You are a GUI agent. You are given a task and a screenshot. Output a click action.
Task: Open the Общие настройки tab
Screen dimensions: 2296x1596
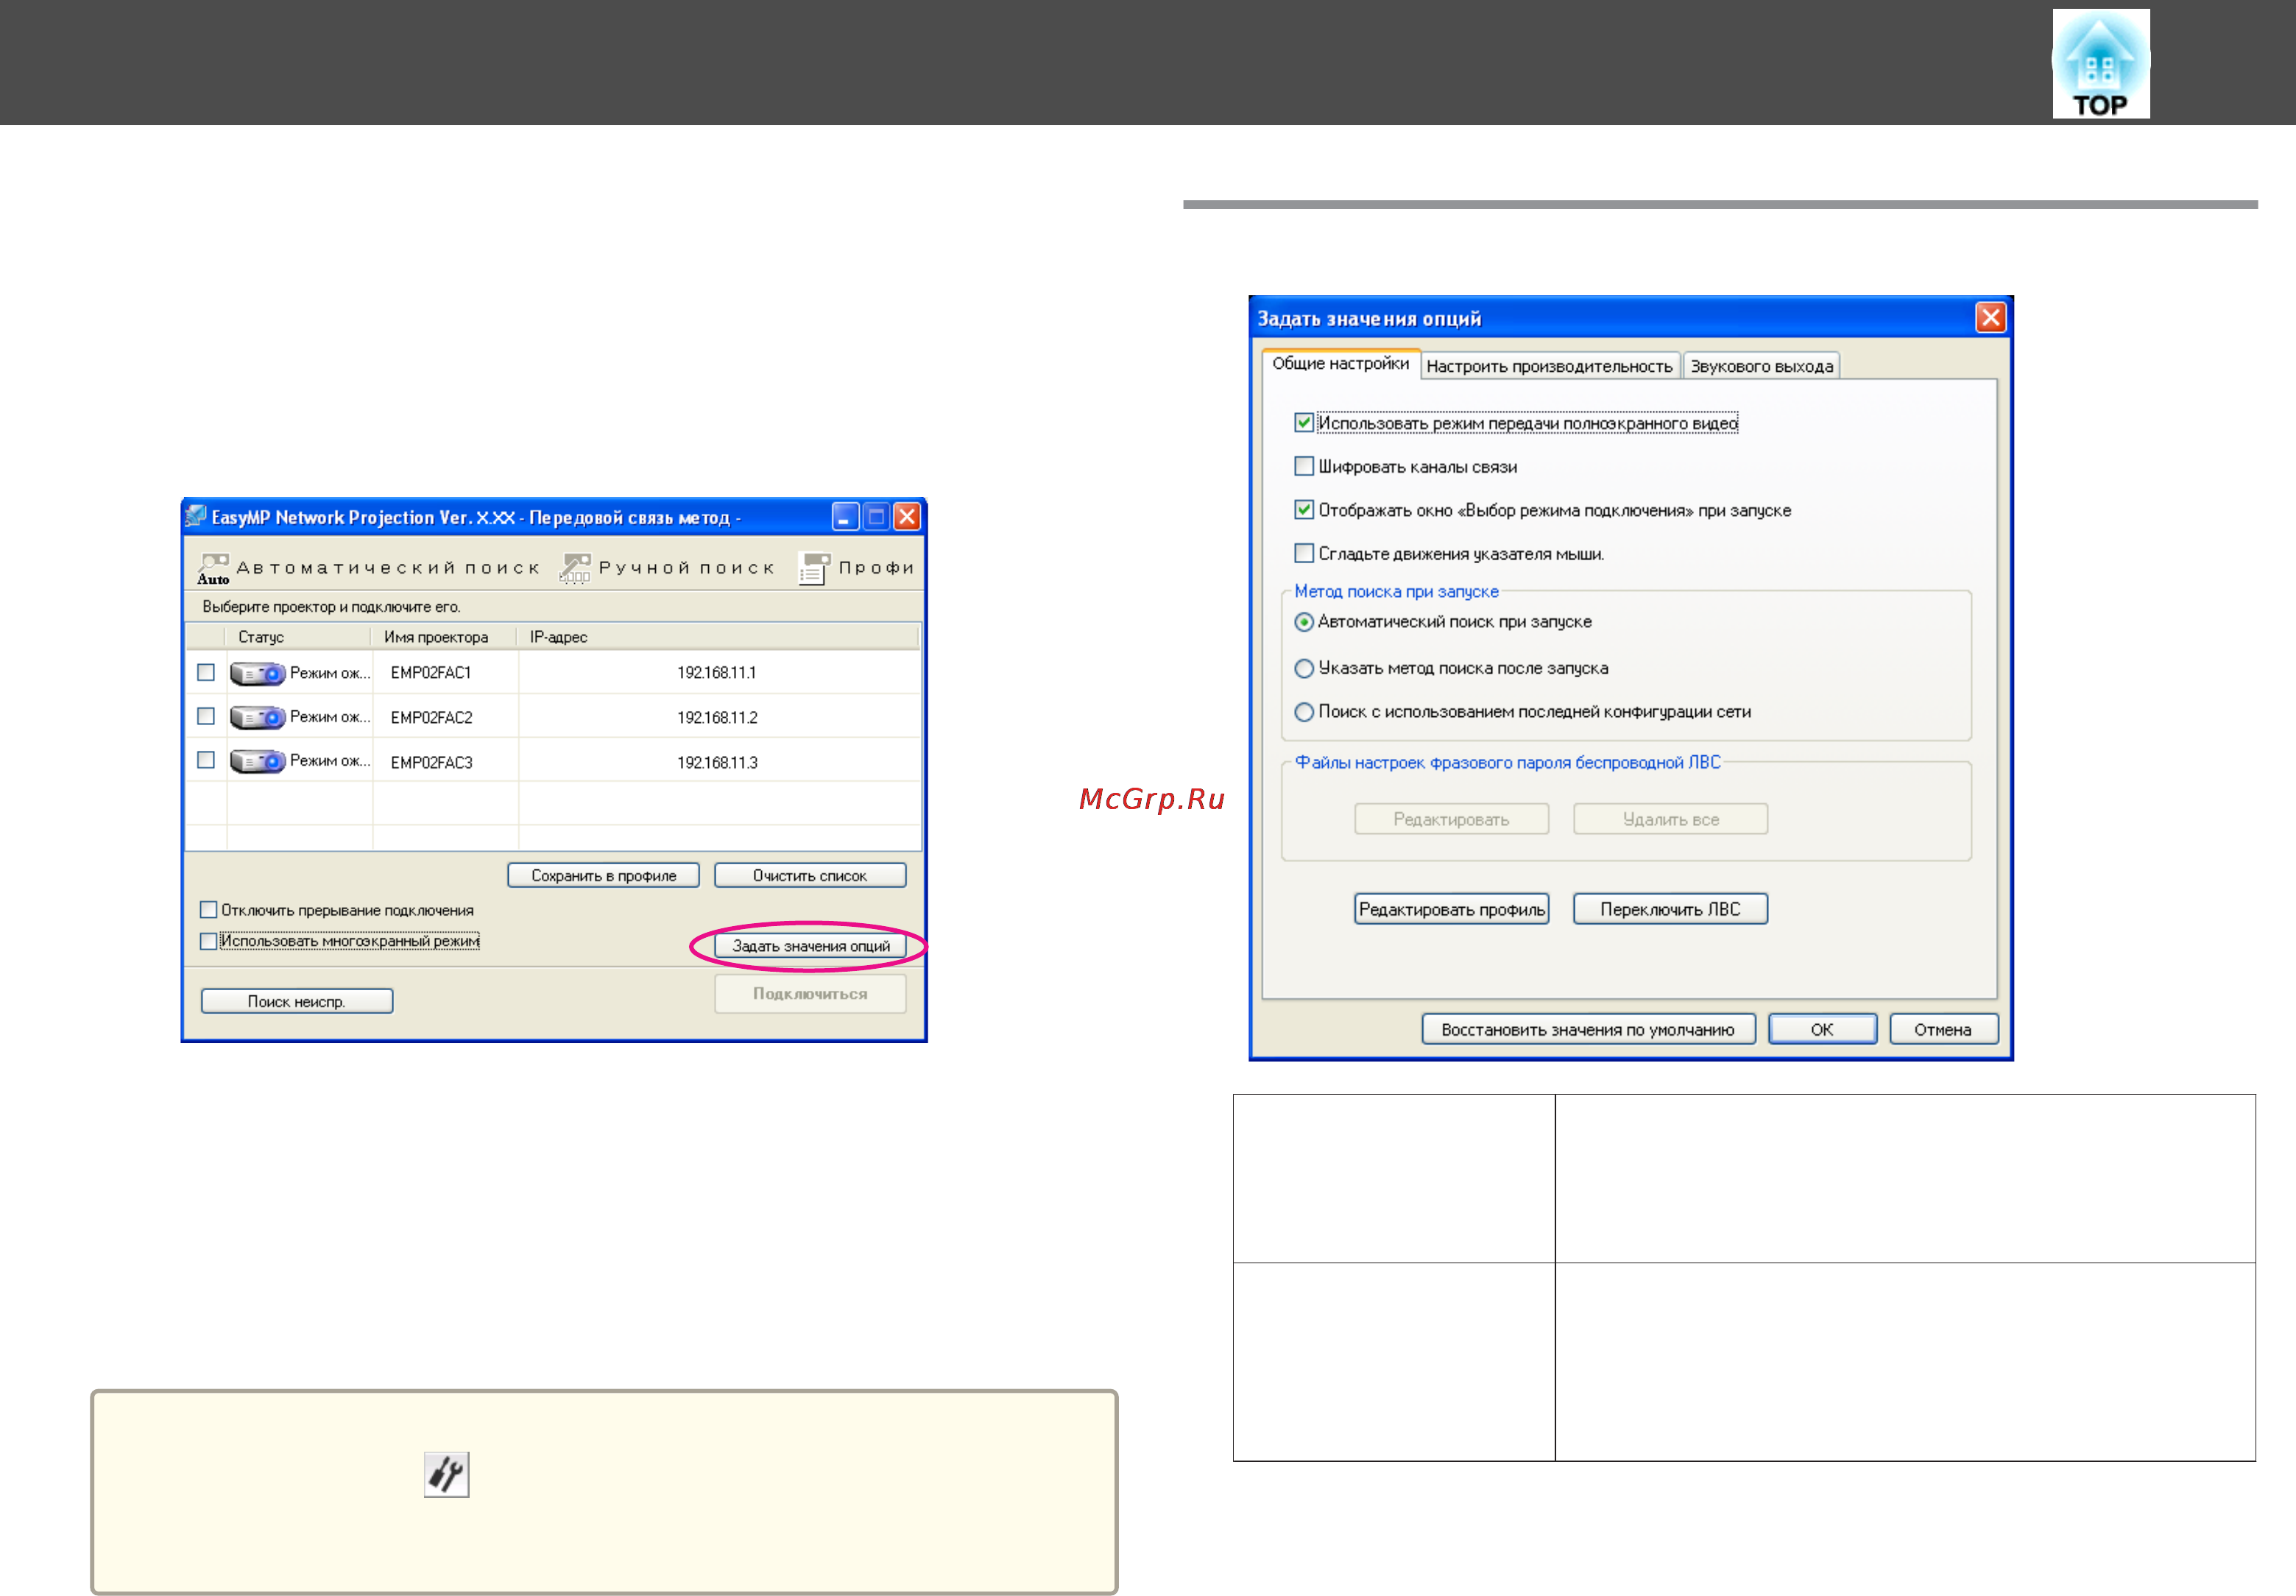[x=1340, y=364]
